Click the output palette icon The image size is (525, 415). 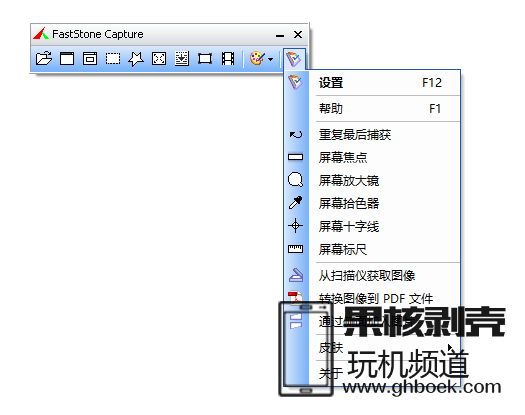click(257, 59)
